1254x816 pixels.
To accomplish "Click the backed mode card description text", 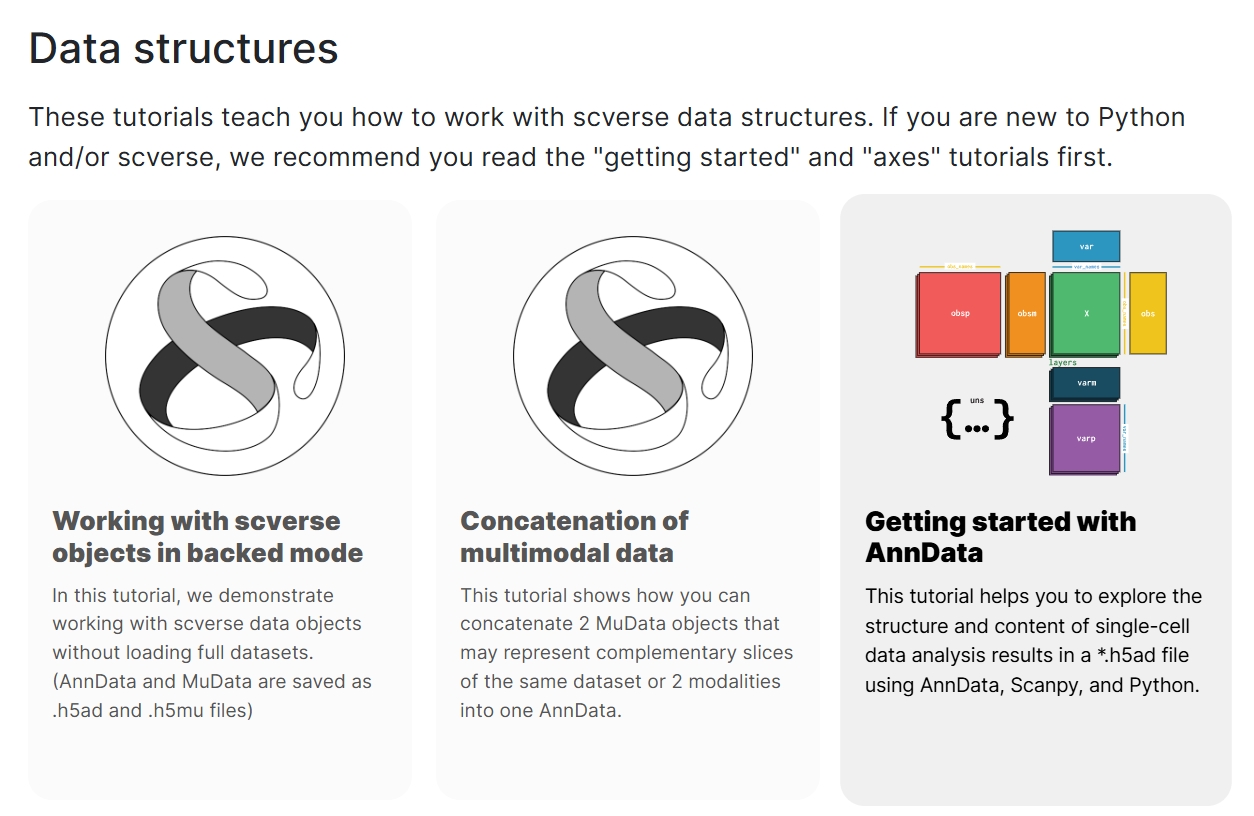I will pos(212,652).
